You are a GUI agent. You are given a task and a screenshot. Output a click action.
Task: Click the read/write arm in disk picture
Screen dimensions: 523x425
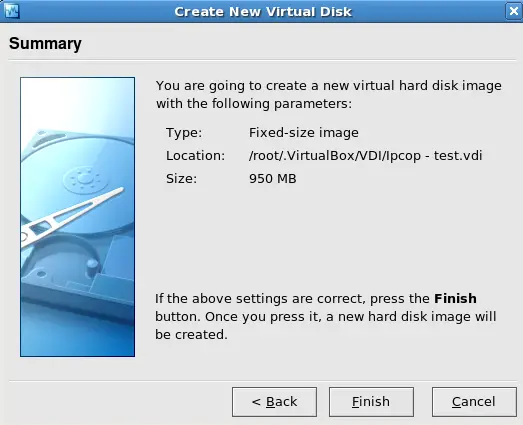[72, 215]
